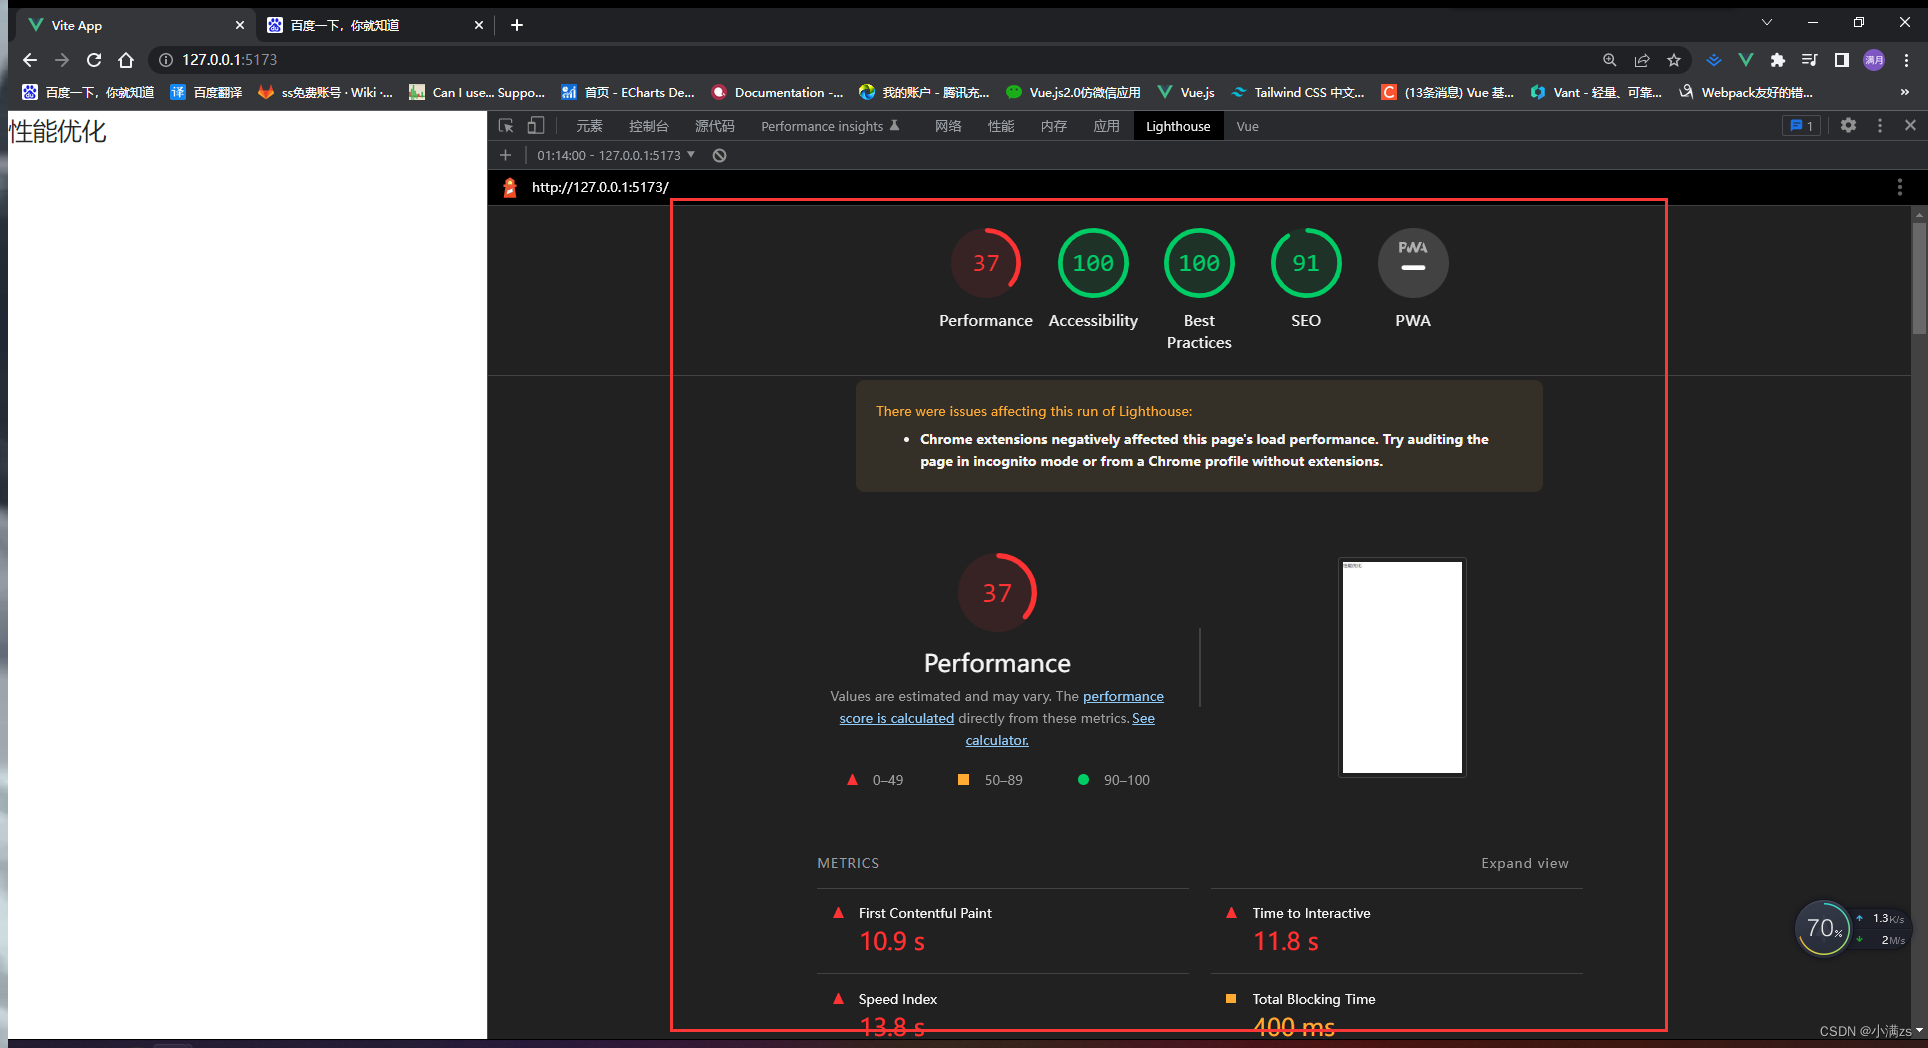Open the Vue DevTools tab

1247,126
